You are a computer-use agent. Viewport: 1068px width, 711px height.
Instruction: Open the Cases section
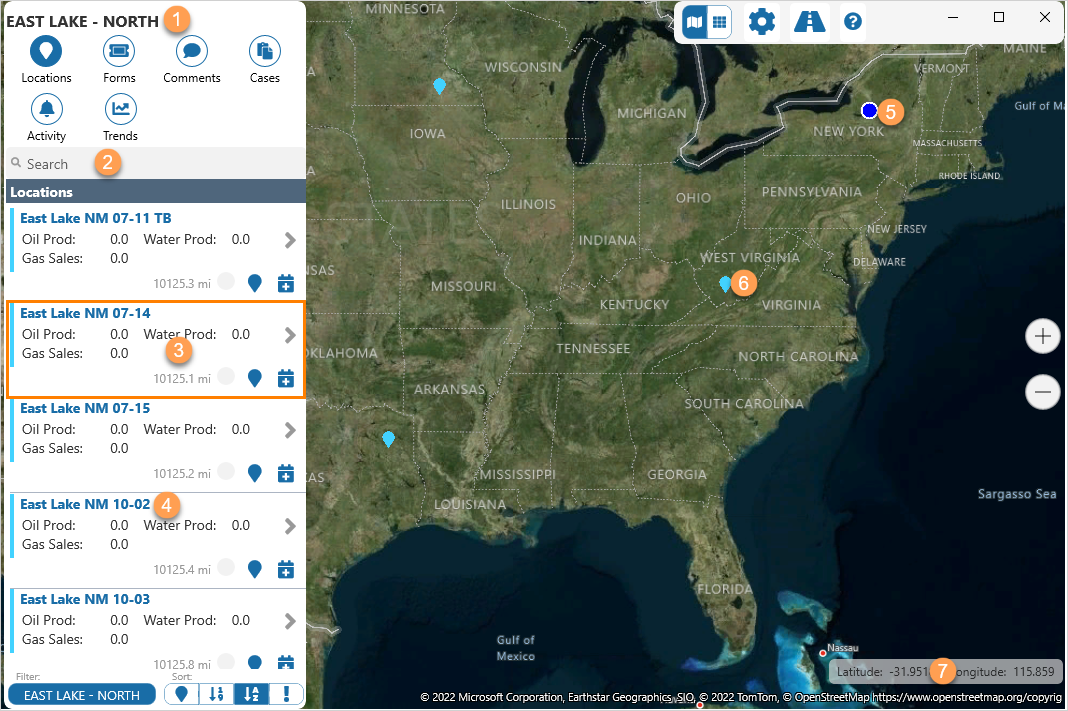click(265, 51)
